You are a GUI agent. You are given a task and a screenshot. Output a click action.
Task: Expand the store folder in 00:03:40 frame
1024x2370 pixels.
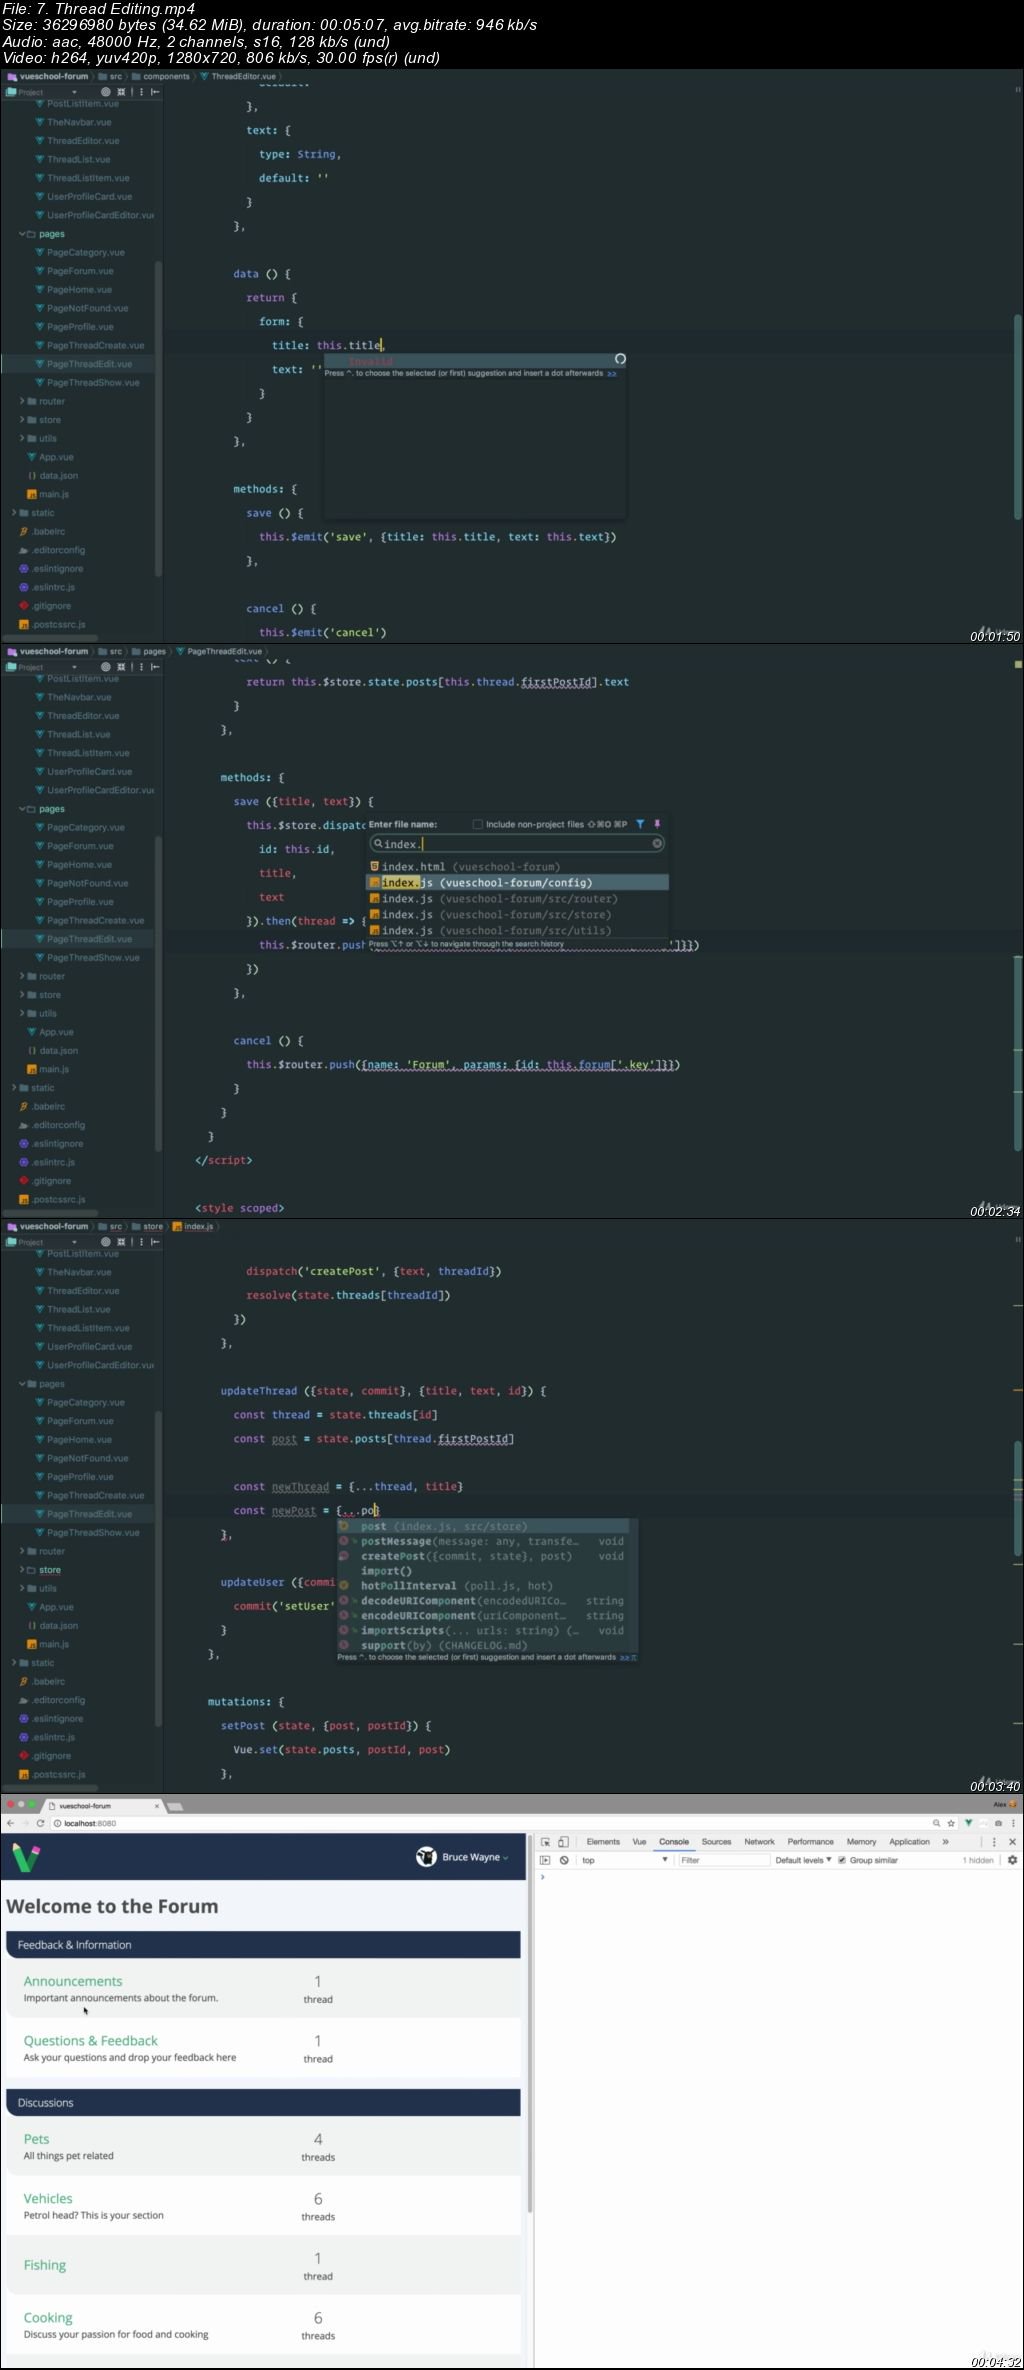[22, 1570]
